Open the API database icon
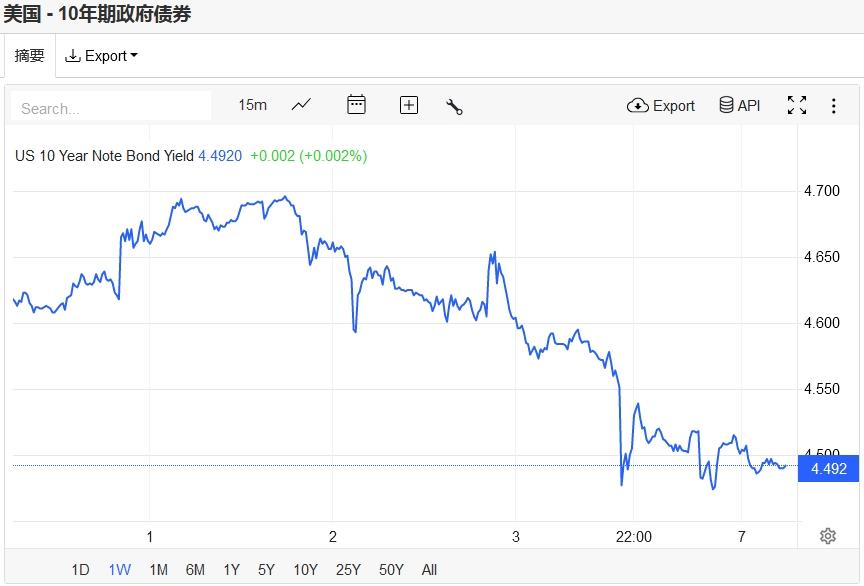Viewport: 864px width, 586px height. point(740,105)
